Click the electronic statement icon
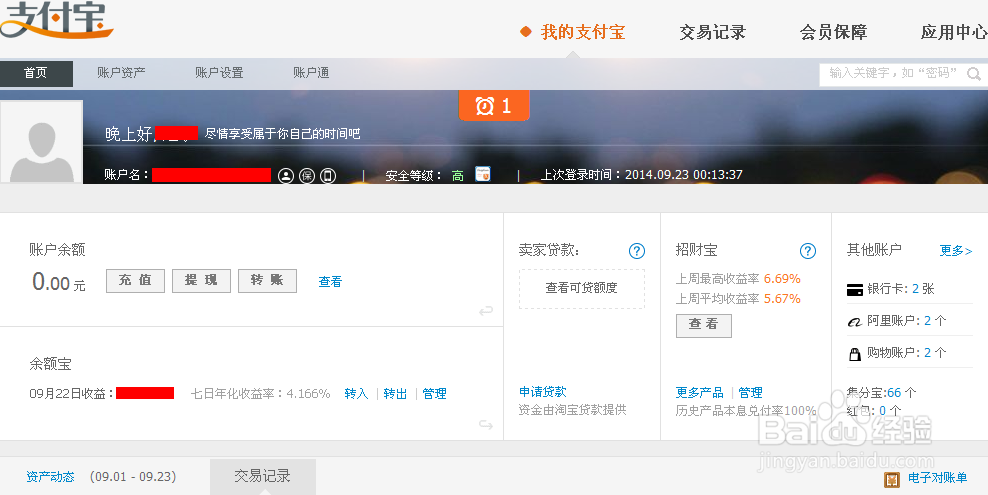This screenshot has height=495, width=988. coord(892,479)
